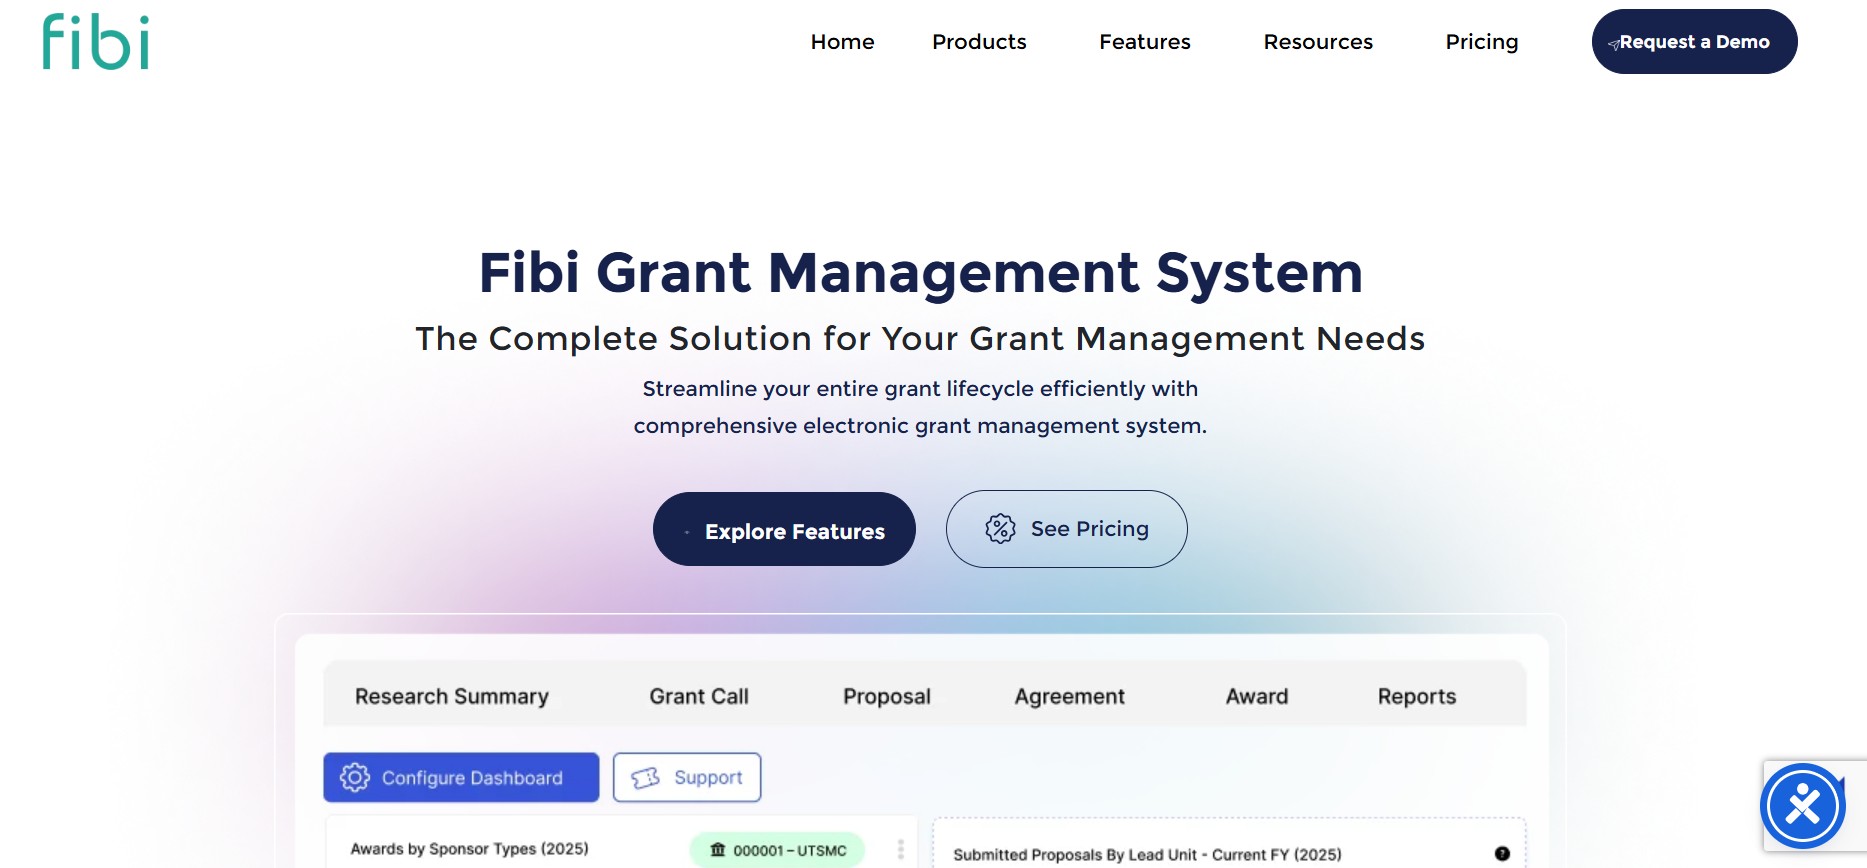Screen dimensions: 1867x868
Task: Click the Support button
Action: (x=687, y=777)
